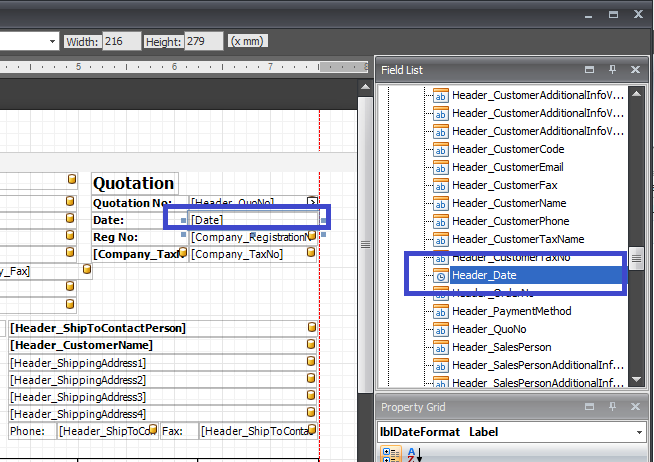The height and width of the screenshot is (462, 654).
Task: Click database icon on [Header_ShippingAddress2] field
Action: 311,378
